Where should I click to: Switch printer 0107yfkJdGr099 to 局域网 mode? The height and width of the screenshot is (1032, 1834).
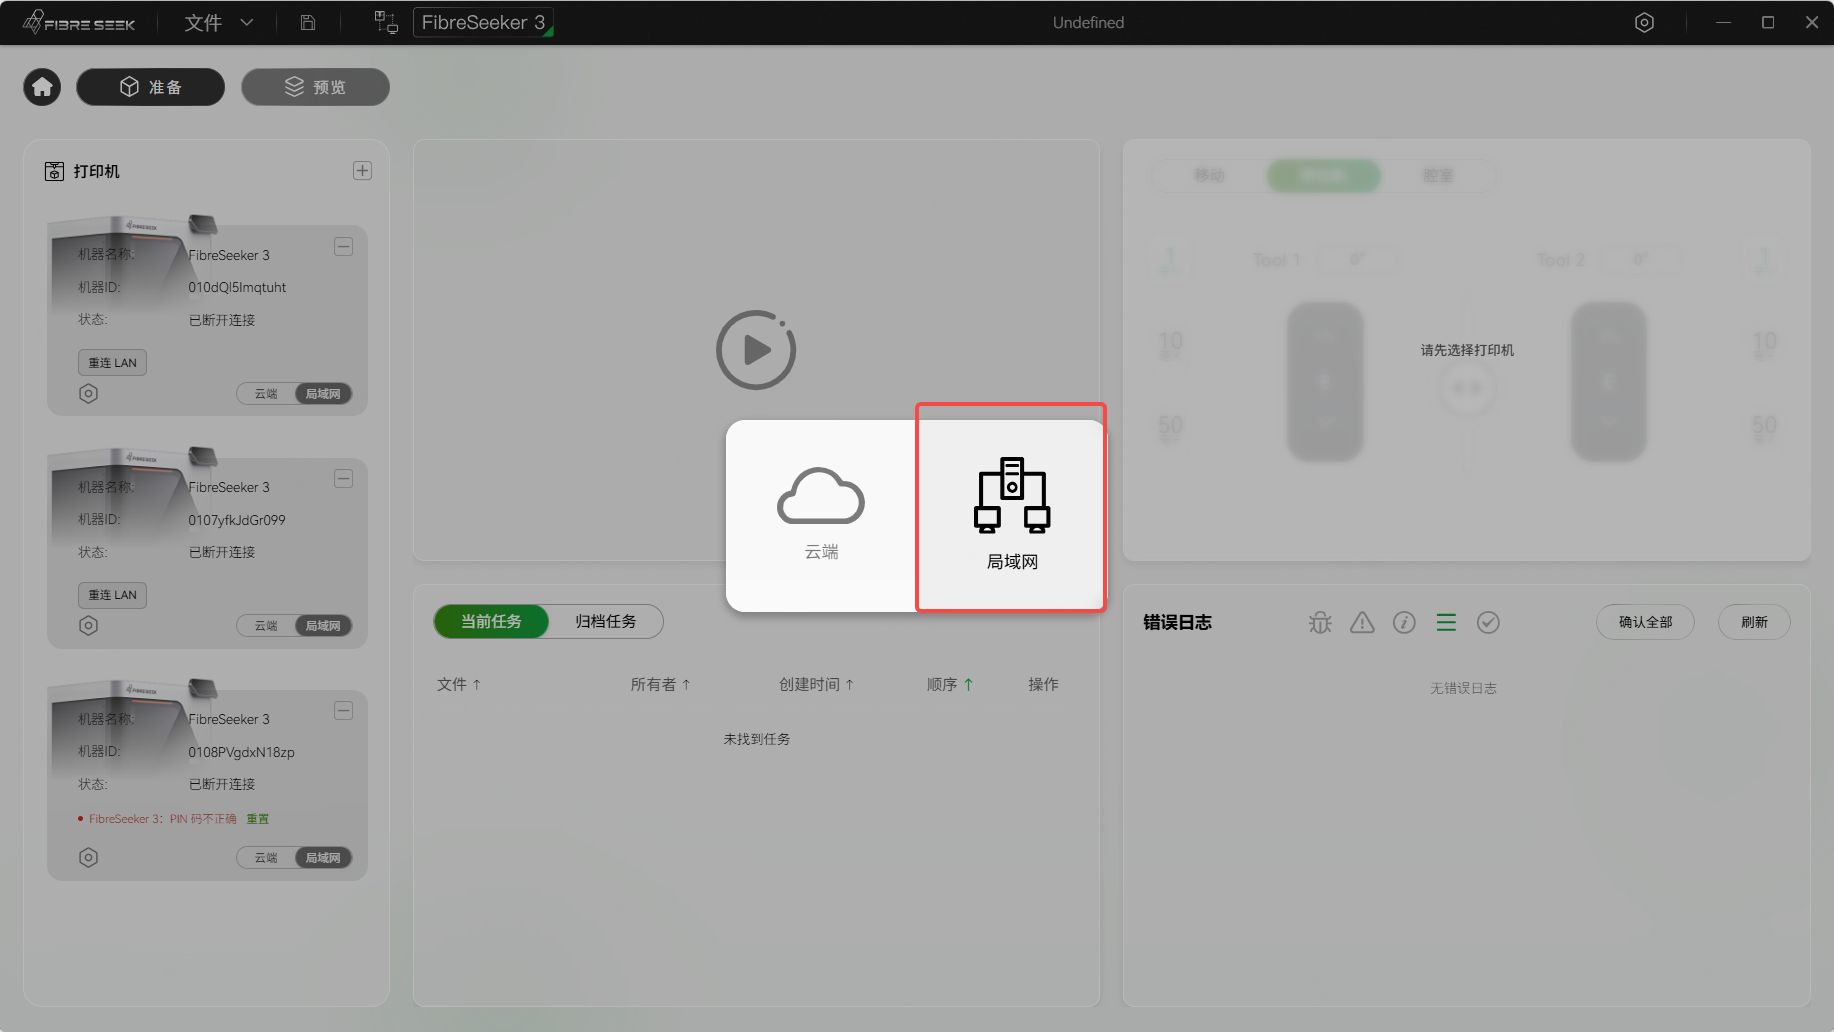click(323, 626)
